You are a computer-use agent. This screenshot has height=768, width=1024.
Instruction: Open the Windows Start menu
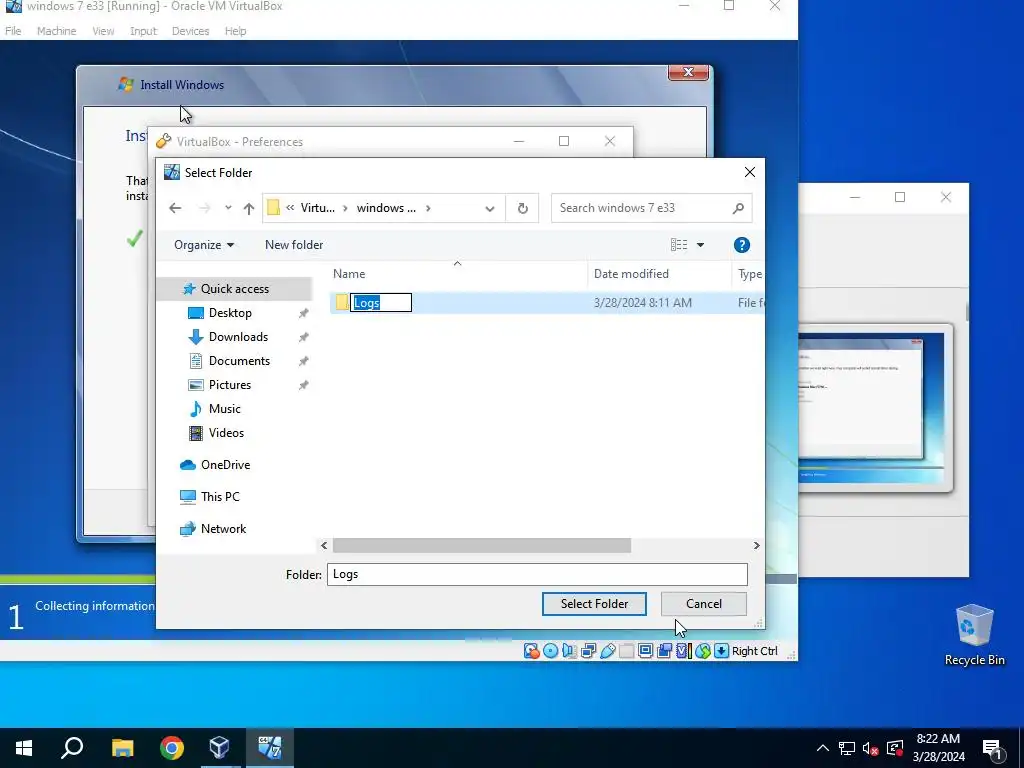point(24,748)
